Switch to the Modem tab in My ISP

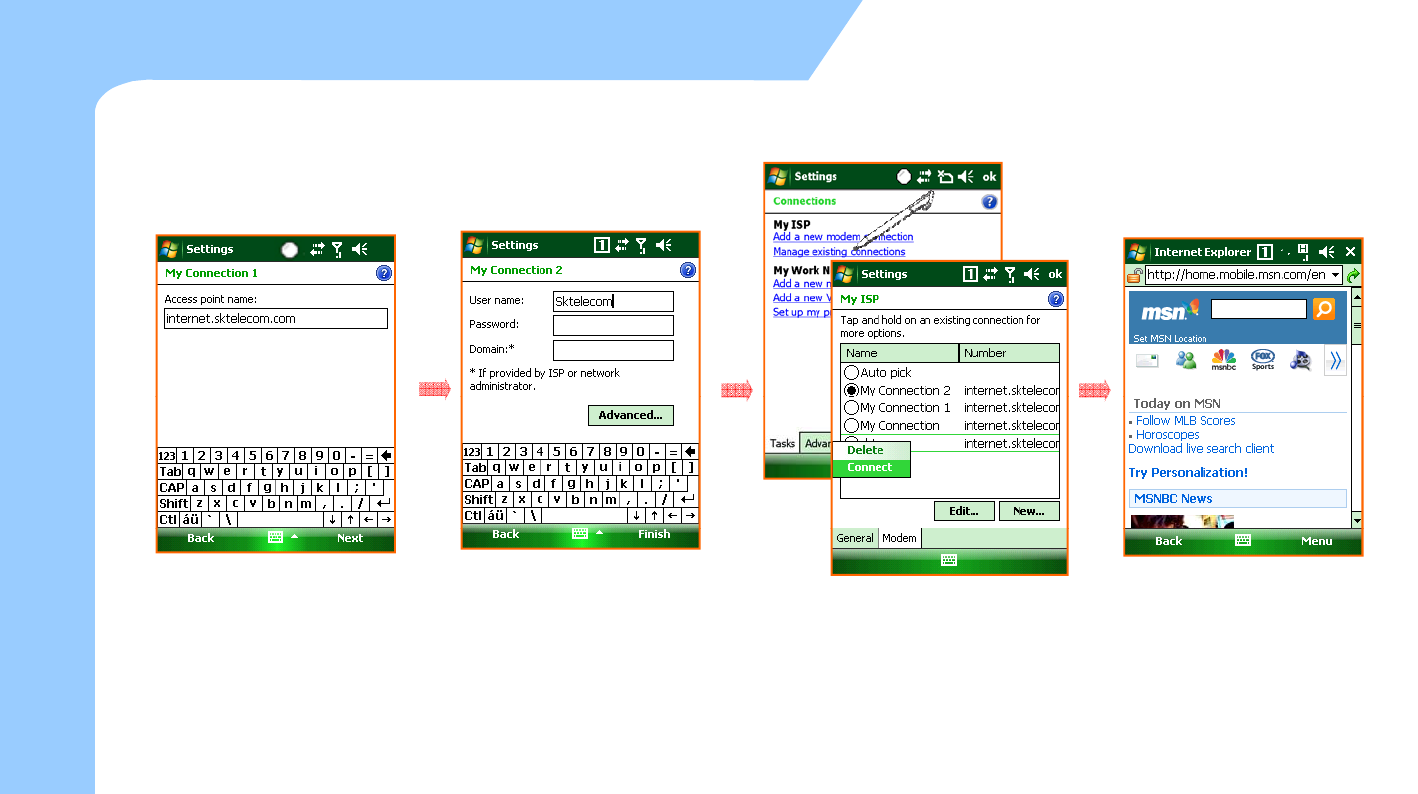pos(899,538)
